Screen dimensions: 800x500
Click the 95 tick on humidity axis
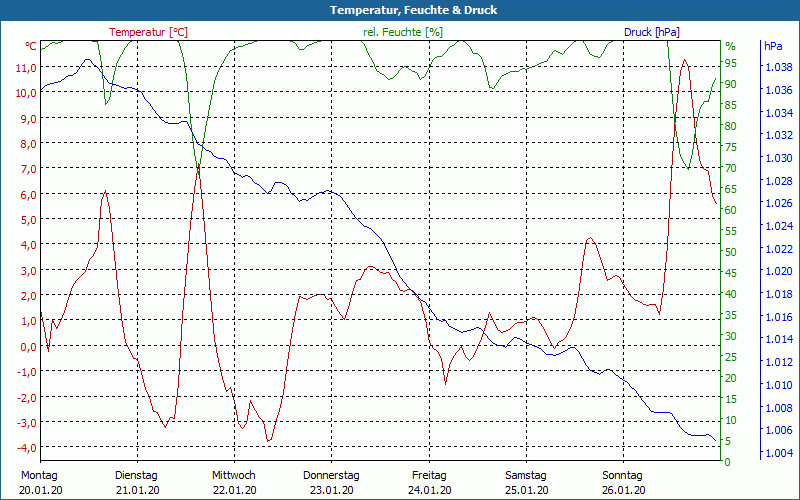(x=731, y=63)
